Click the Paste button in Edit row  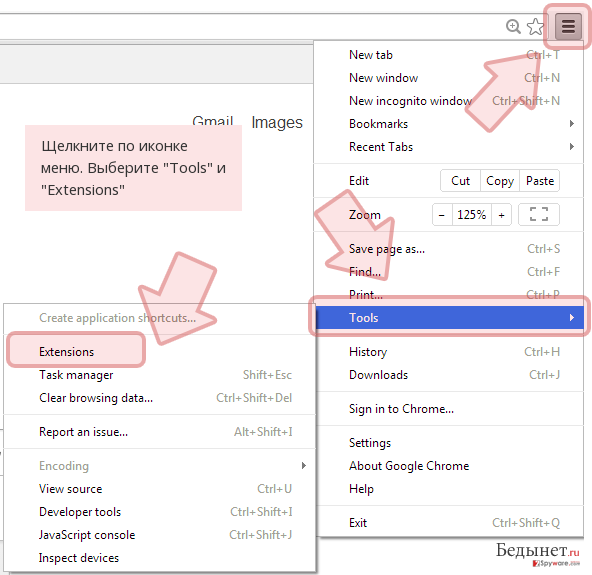(x=540, y=181)
